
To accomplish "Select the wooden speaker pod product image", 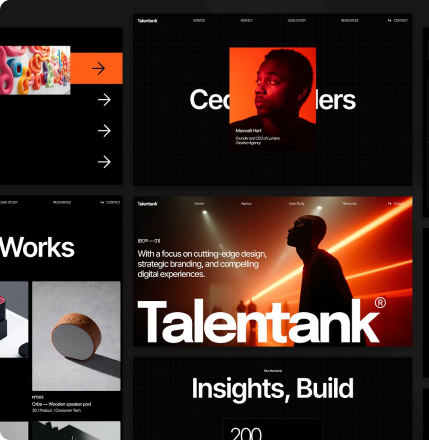I will tap(76, 336).
